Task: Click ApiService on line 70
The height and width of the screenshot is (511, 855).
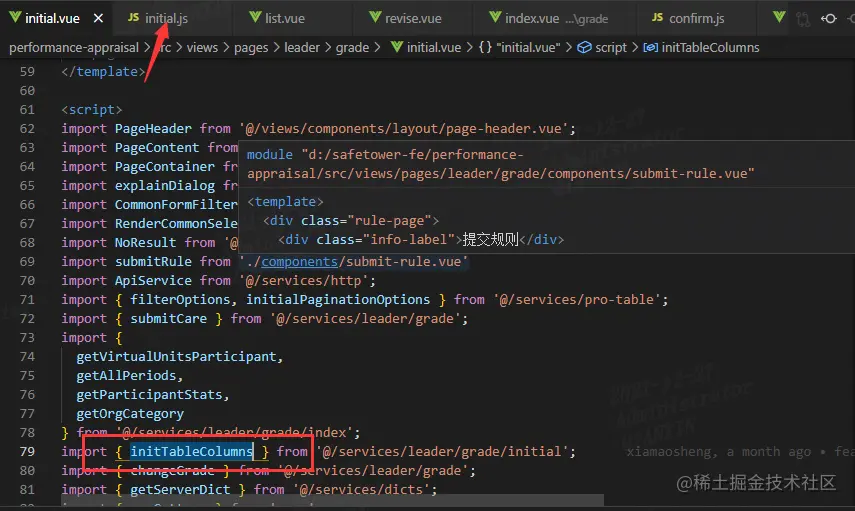Action: click(x=153, y=281)
